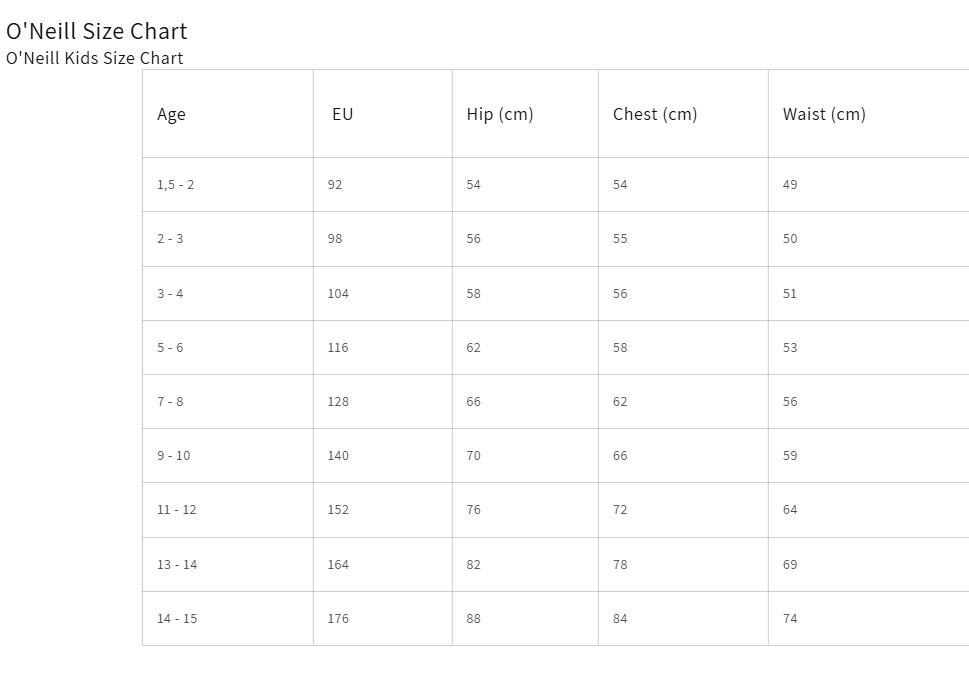Click the waist value 49 cell
This screenshot has height=686, width=969.
coord(869,185)
